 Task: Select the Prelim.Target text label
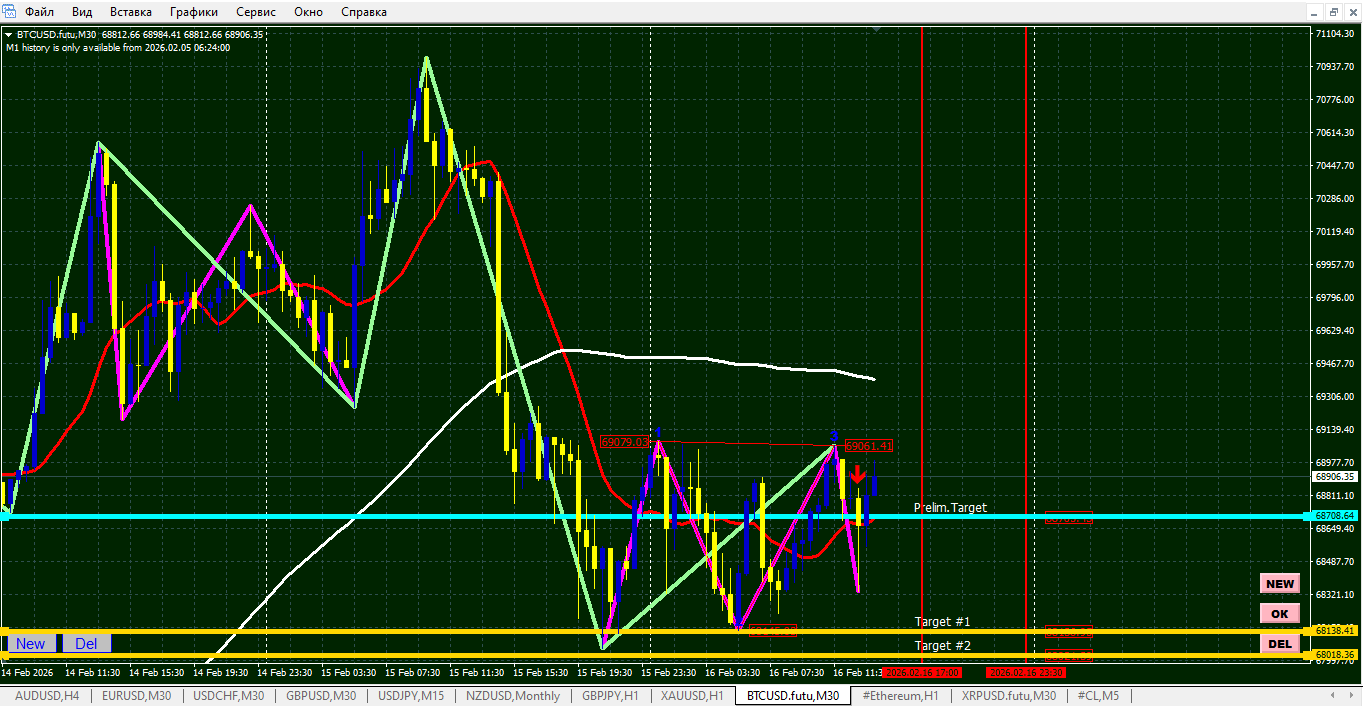point(950,508)
